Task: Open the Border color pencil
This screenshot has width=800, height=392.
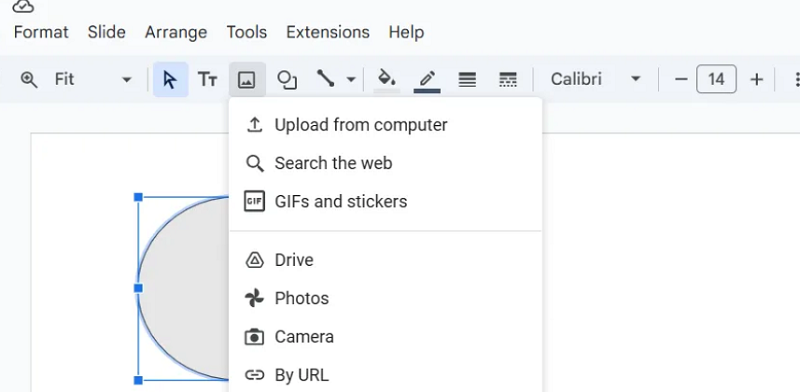Action: pyautogui.click(x=427, y=80)
